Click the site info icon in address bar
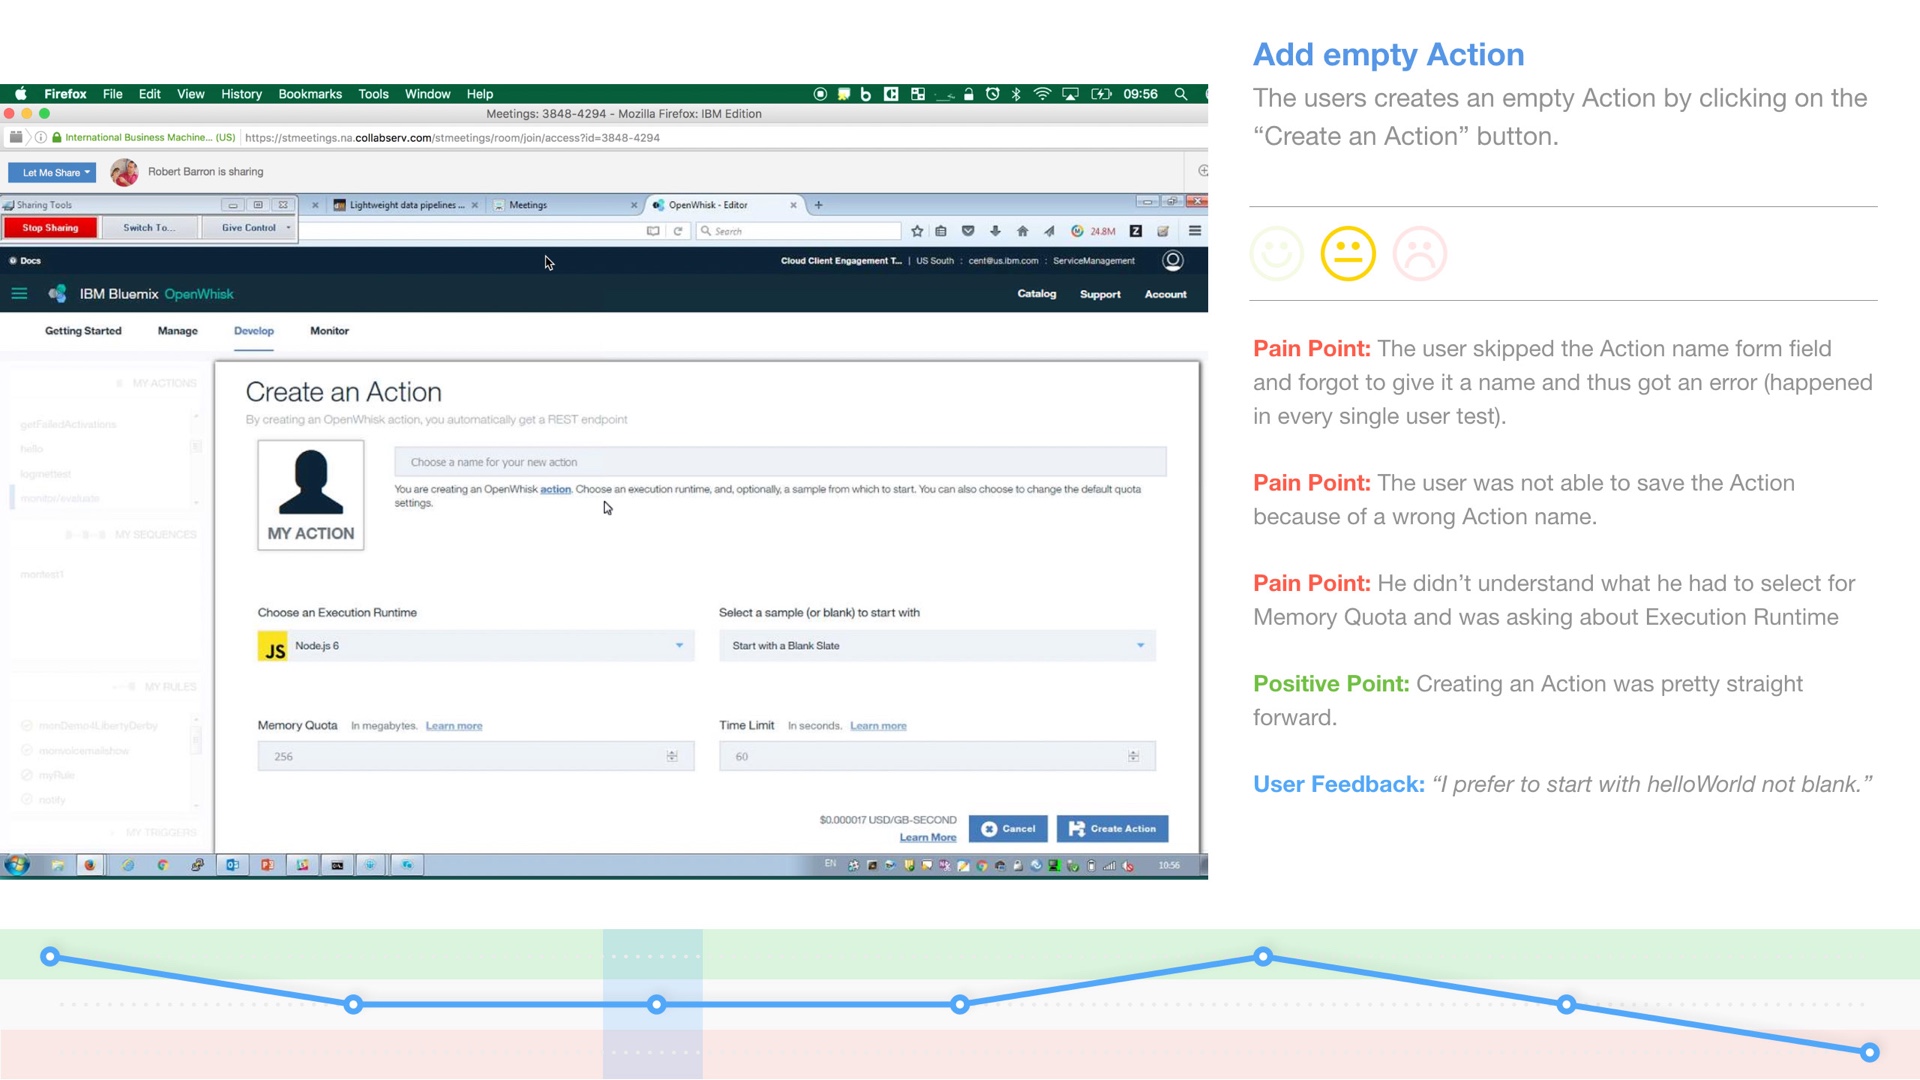The width and height of the screenshot is (1920, 1080). pyautogui.click(x=41, y=138)
